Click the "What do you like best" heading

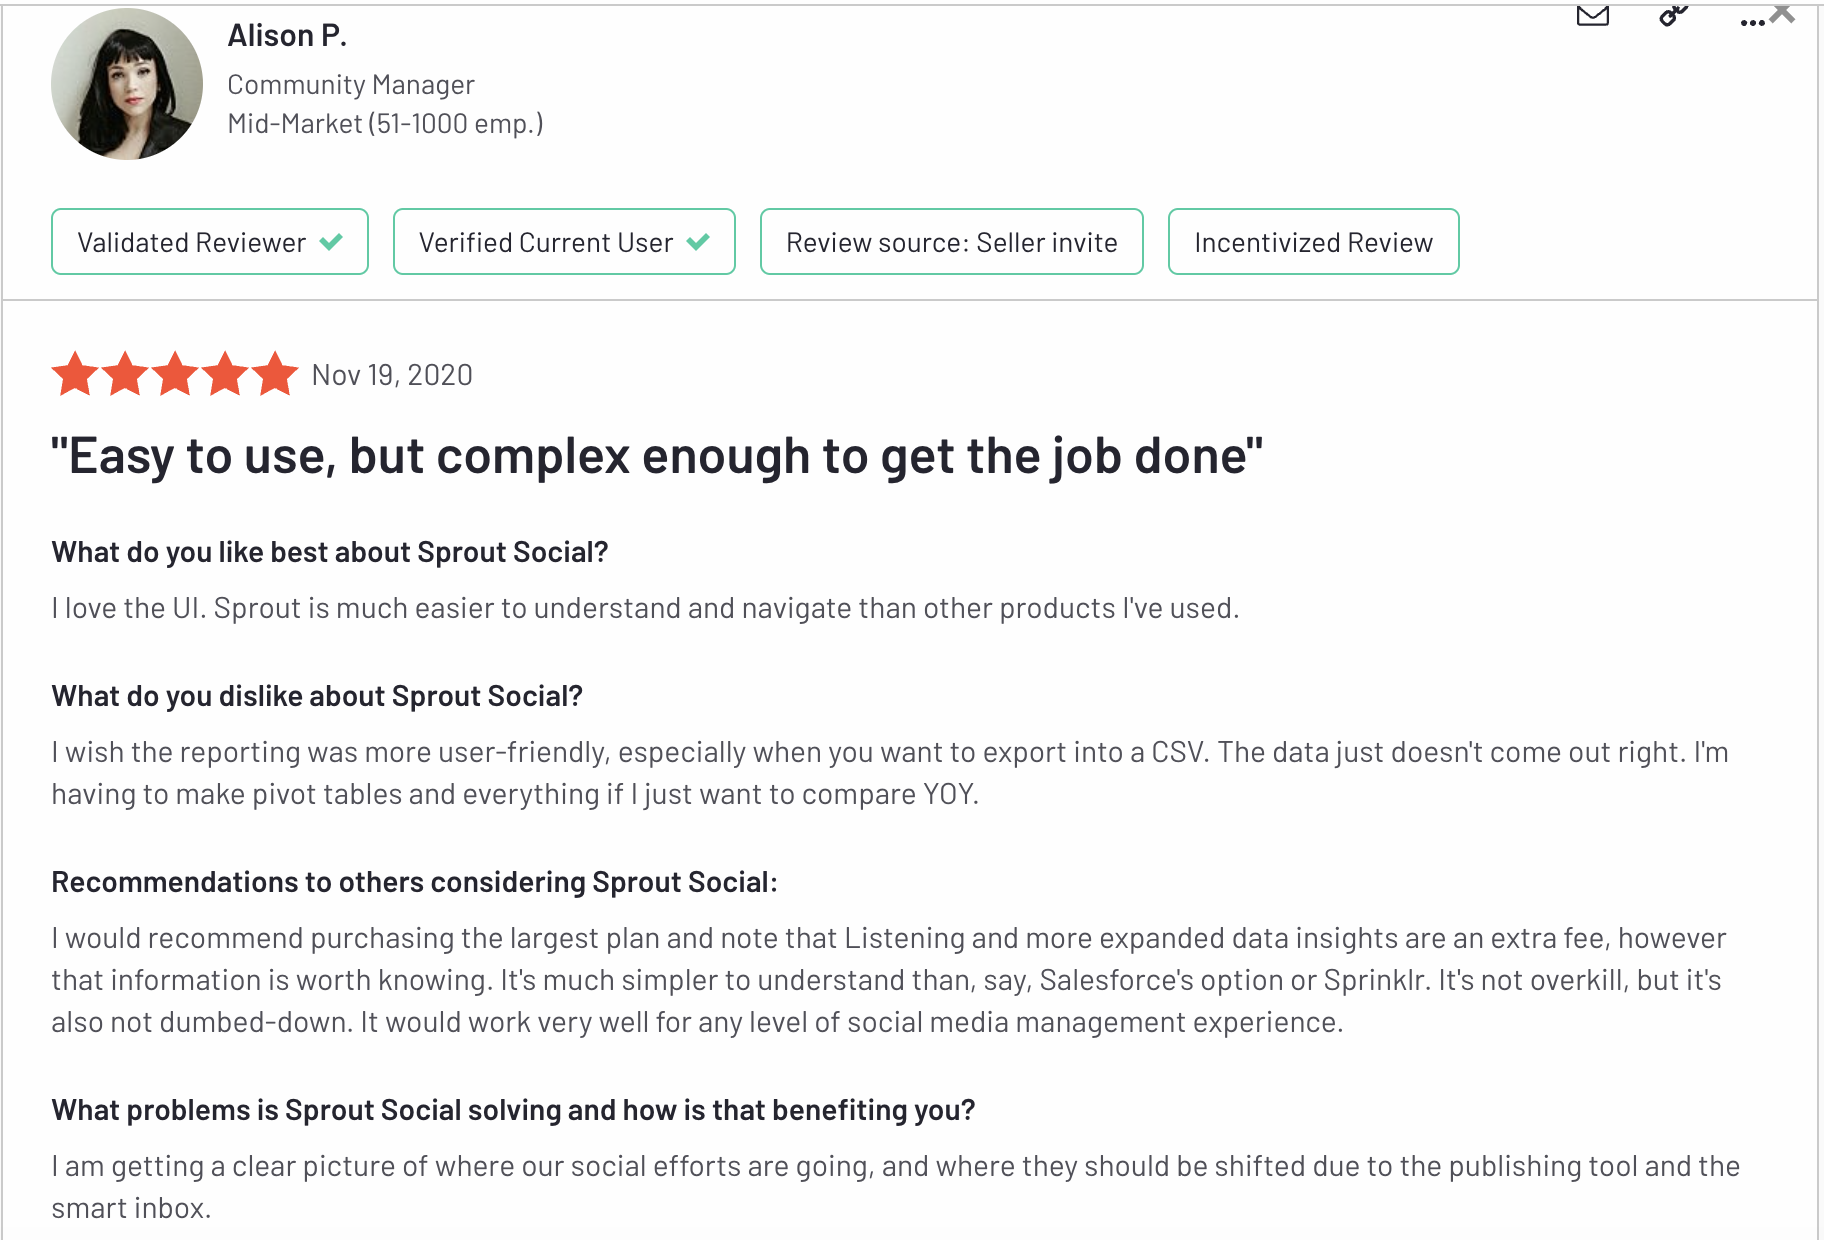[x=330, y=552]
